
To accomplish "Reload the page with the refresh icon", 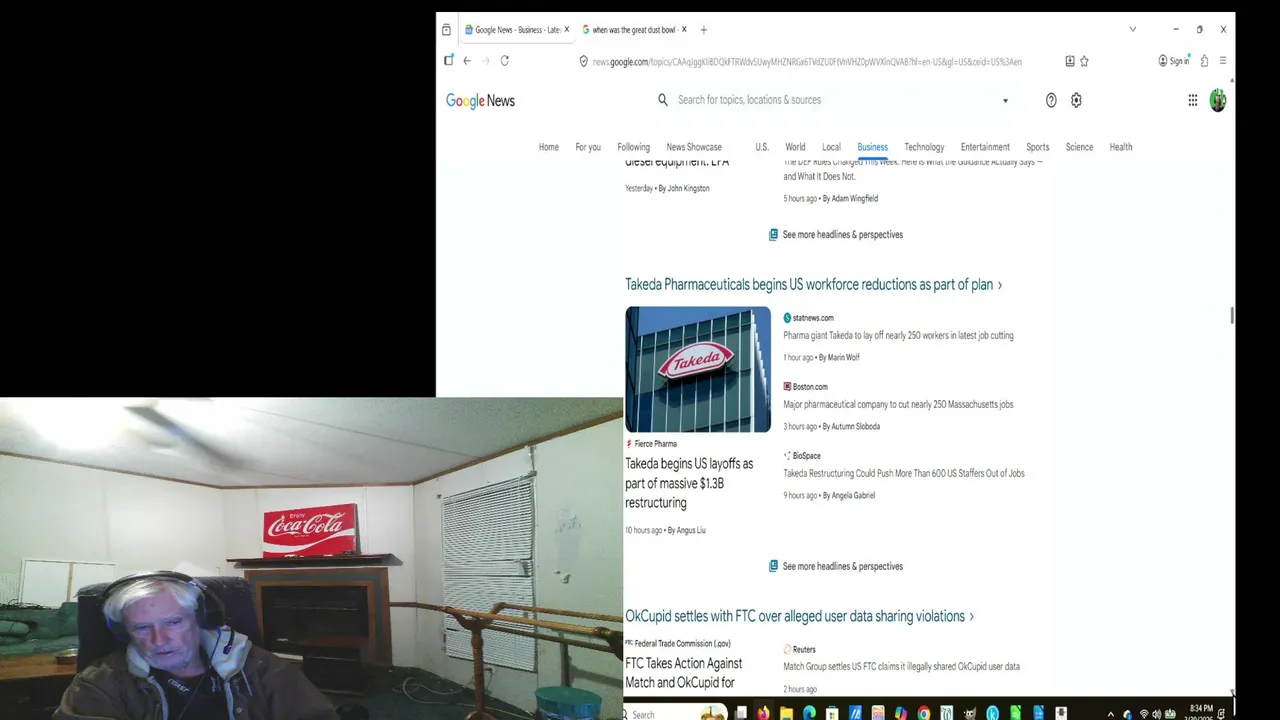I will (505, 61).
